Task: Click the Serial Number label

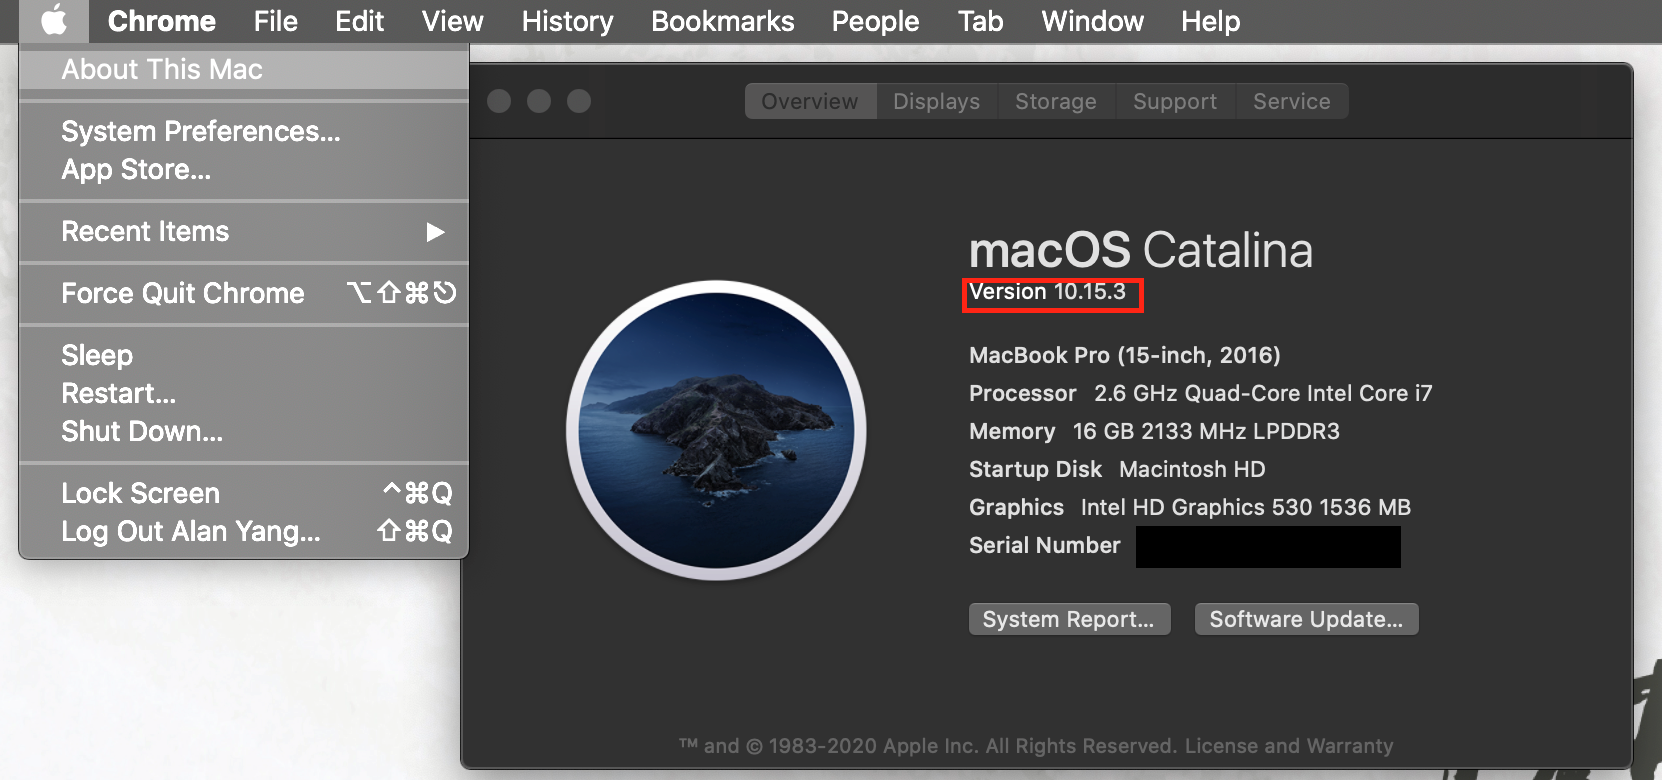Action: coord(1045,545)
